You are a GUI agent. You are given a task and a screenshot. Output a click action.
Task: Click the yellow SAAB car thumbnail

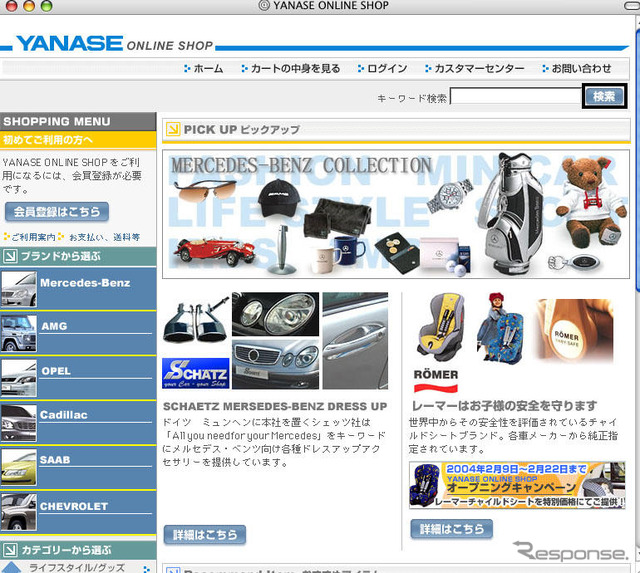19,468
